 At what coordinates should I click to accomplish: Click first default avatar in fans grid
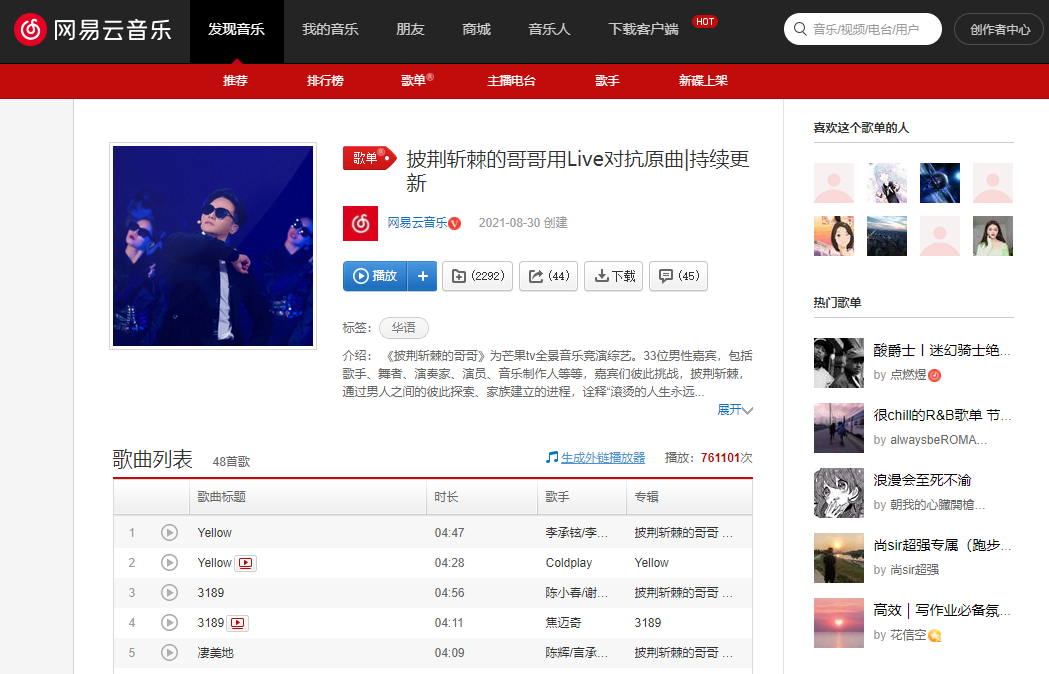pos(834,183)
